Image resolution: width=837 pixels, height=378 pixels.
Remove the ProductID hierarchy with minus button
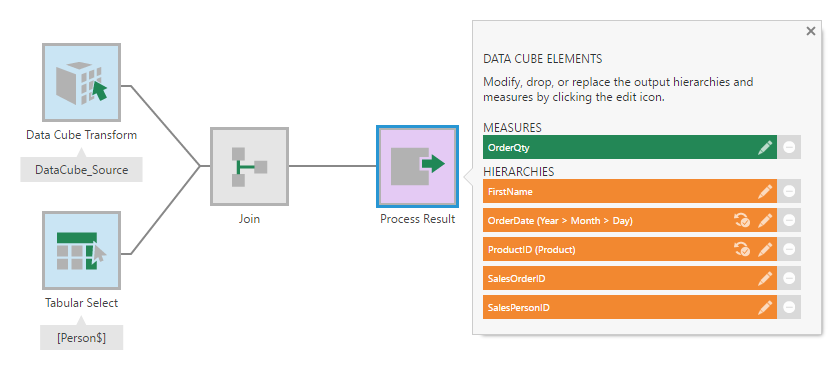tap(789, 249)
